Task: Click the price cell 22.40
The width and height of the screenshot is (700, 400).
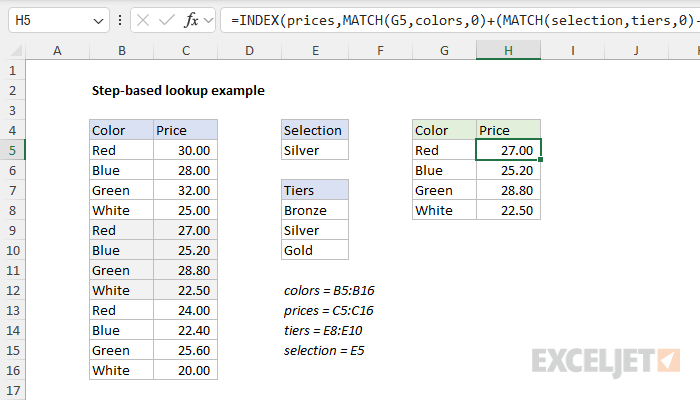Action: pyautogui.click(x=186, y=330)
